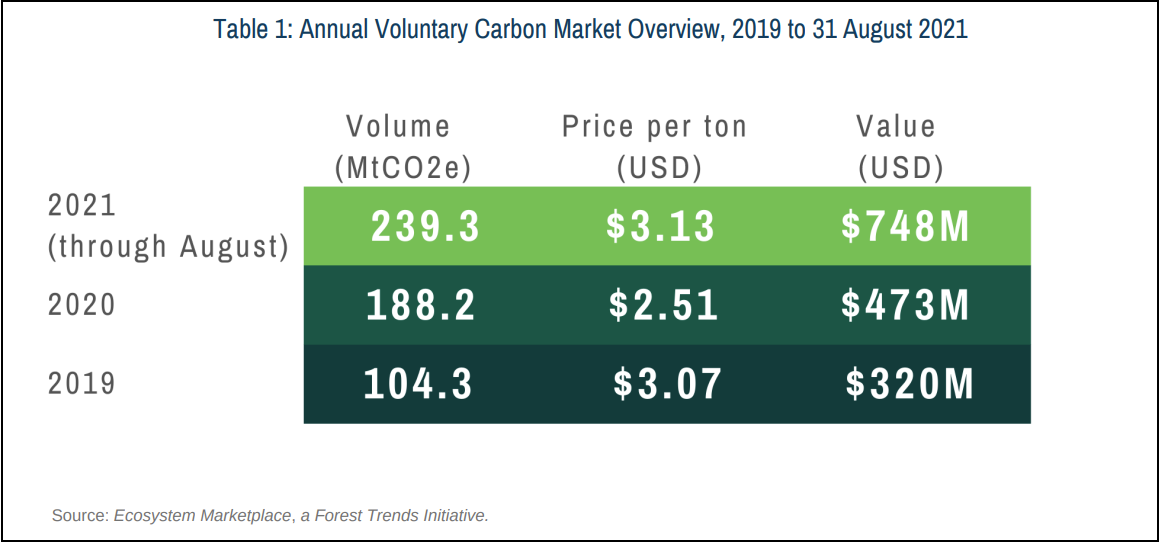Select the 239.3 volume cell
1160x543 pixels.
click(425, 227)
